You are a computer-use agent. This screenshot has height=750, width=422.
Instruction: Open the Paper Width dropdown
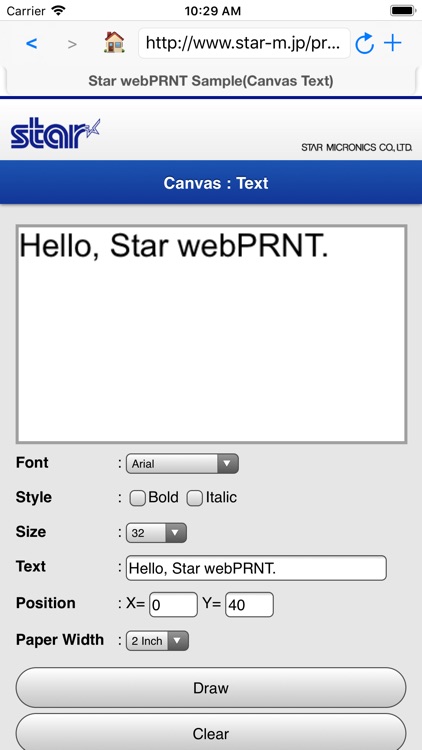coord(157,641)
